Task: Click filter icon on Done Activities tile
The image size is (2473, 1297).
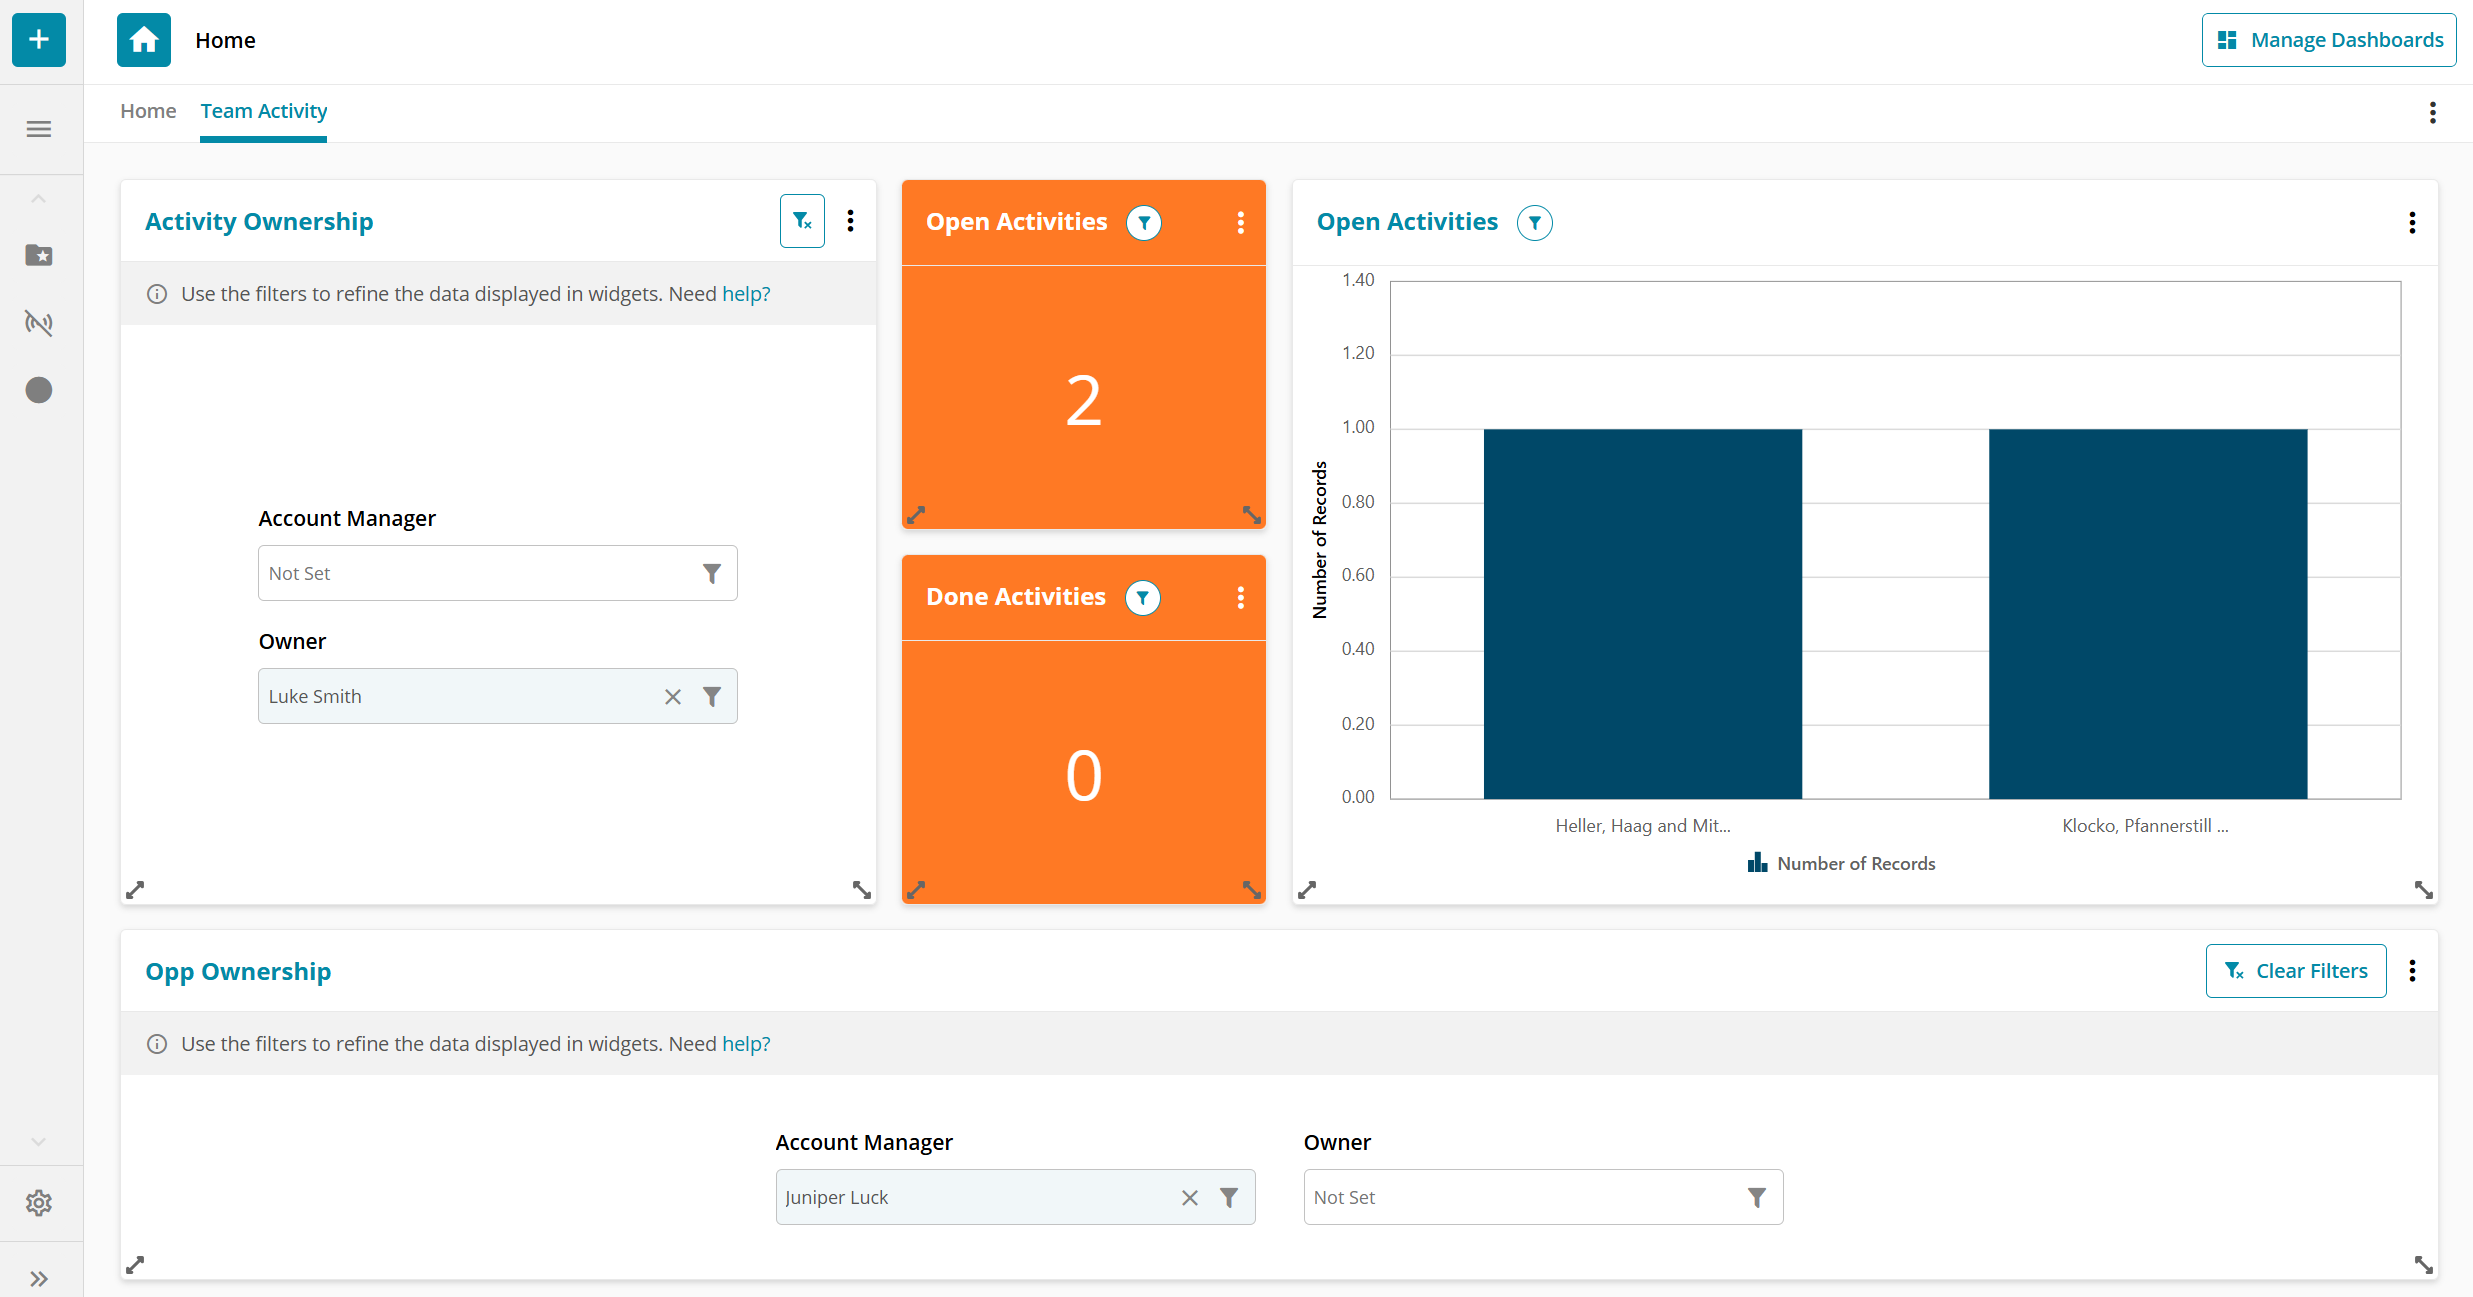Action: (x=1142, y=598)
